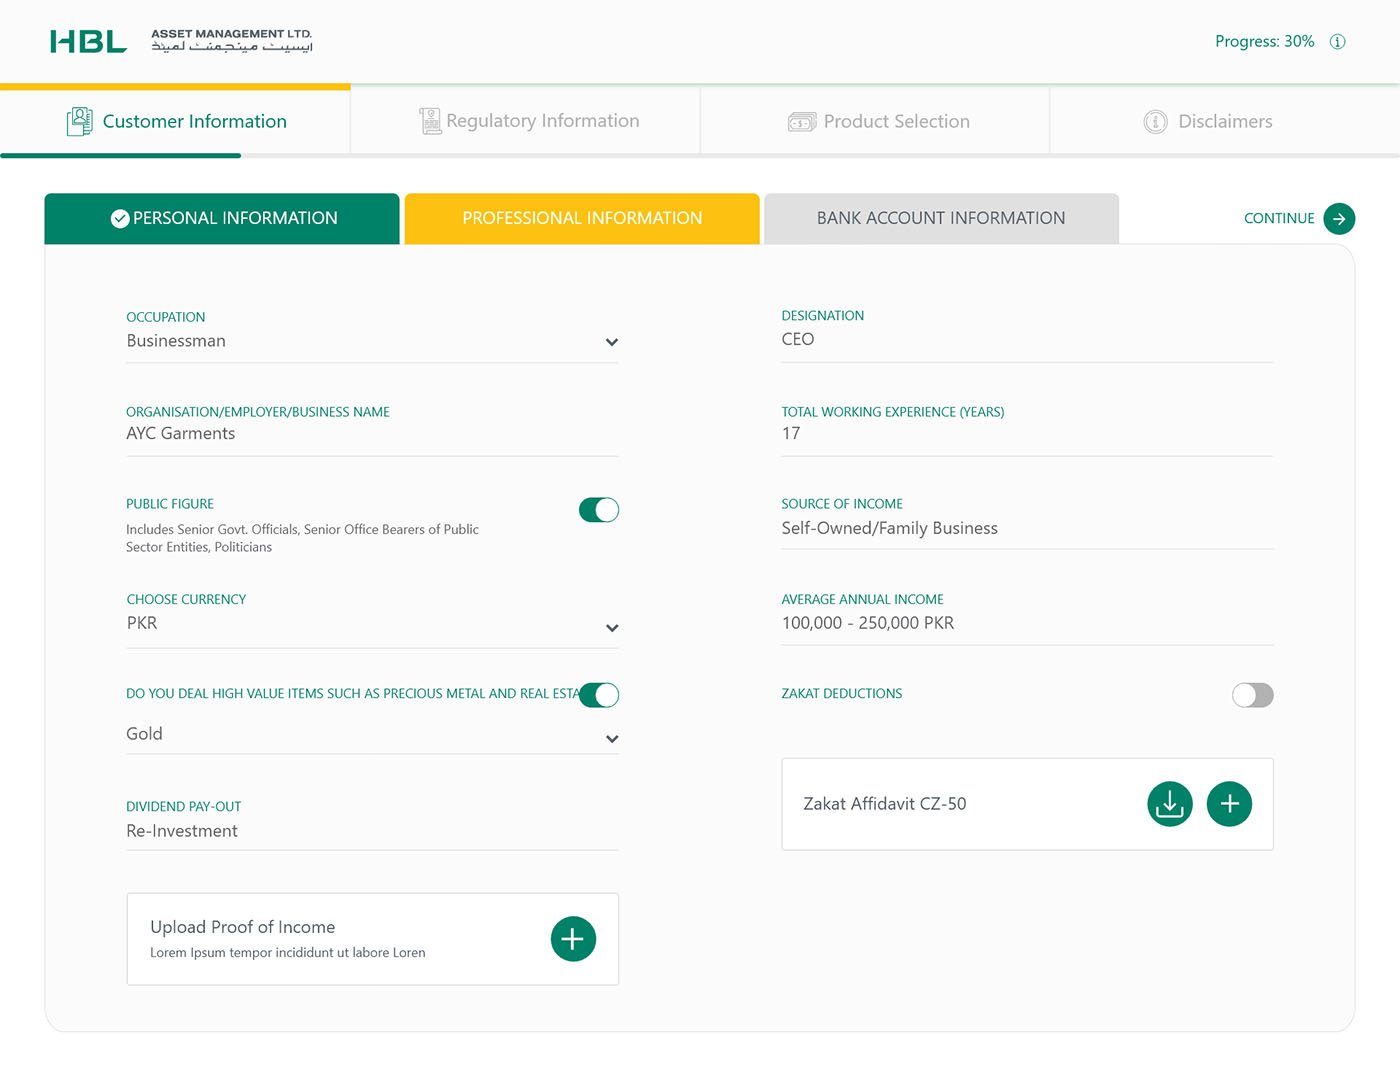Viewport: 1400px width, 1073px height.
Task: Click the Customer Information tab icon
Action: click(79, 121)
